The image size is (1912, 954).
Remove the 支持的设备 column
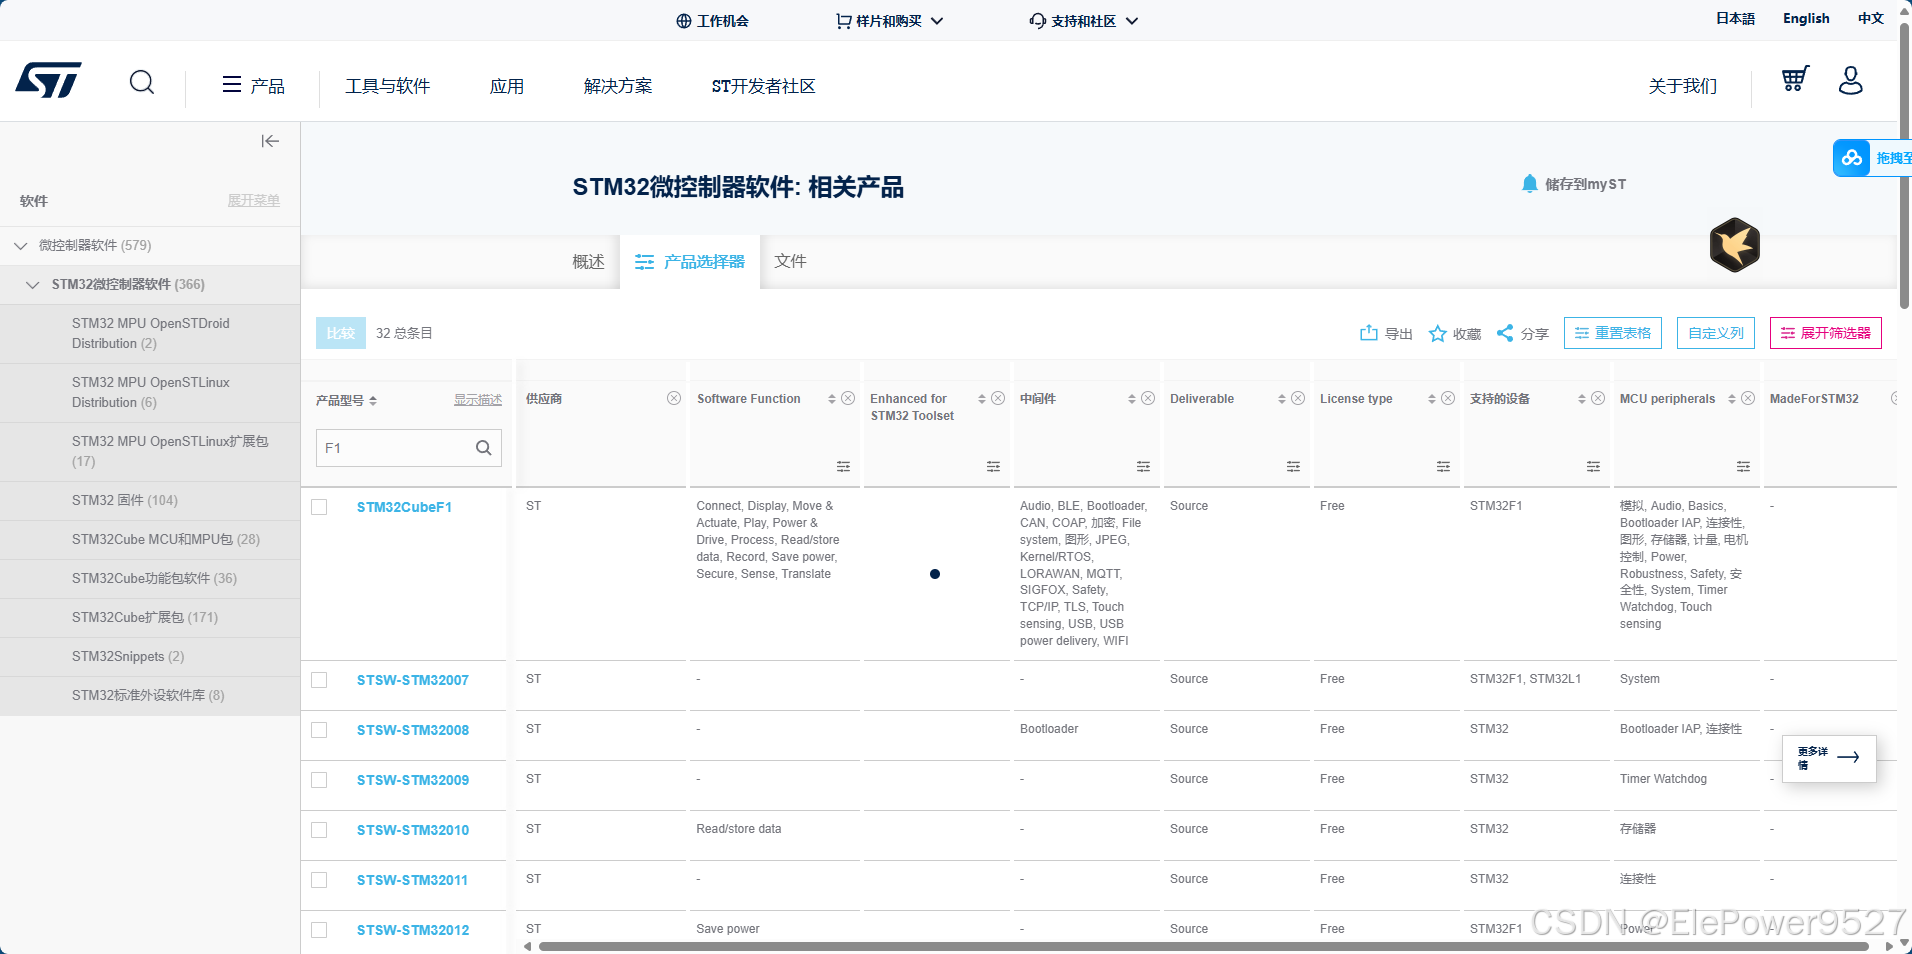tap(1598, 398)
